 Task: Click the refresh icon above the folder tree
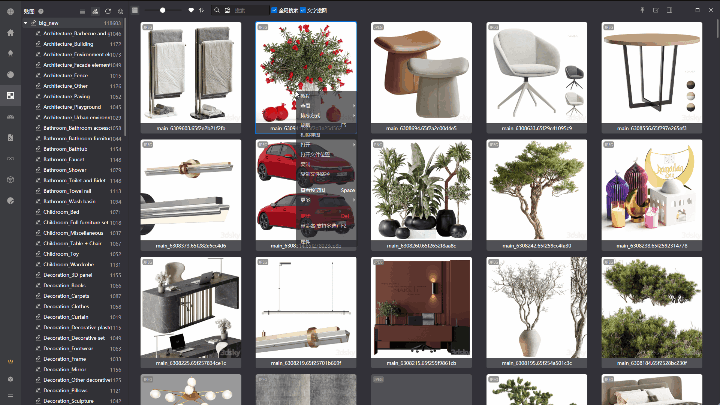(108, 9)
